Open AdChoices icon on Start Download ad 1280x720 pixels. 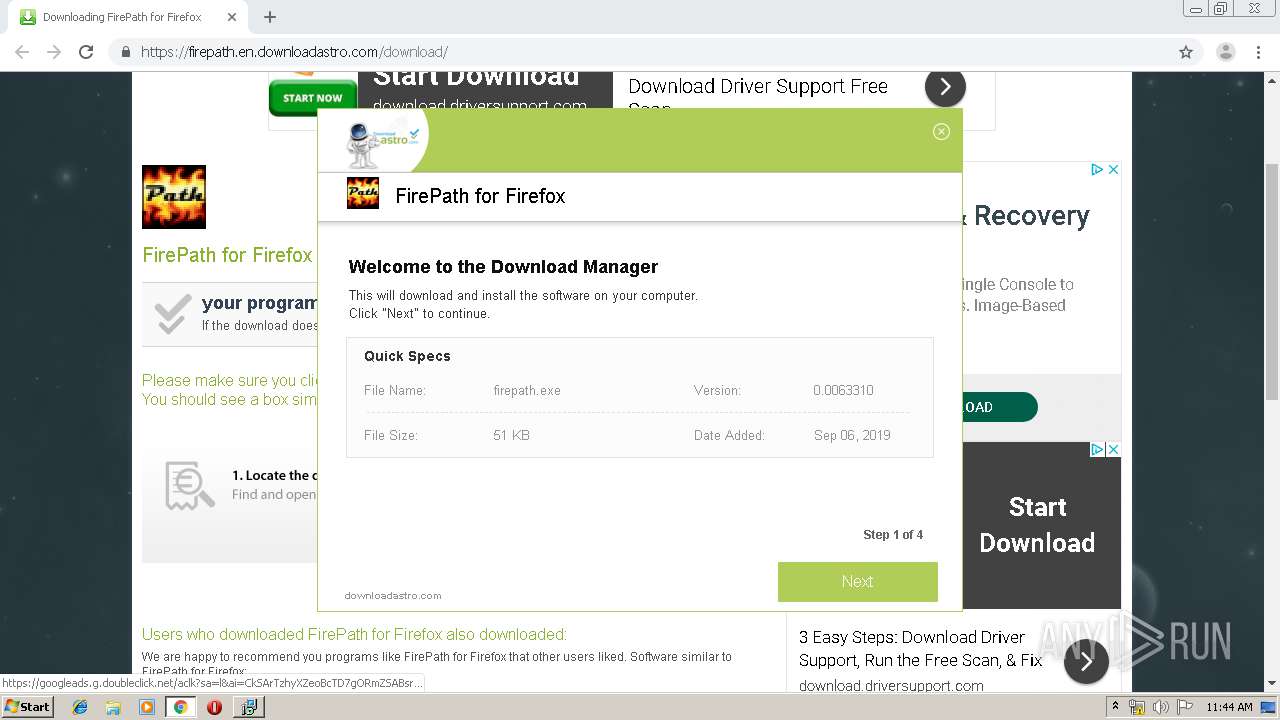pyautogui.click(x=1096, y=450)
